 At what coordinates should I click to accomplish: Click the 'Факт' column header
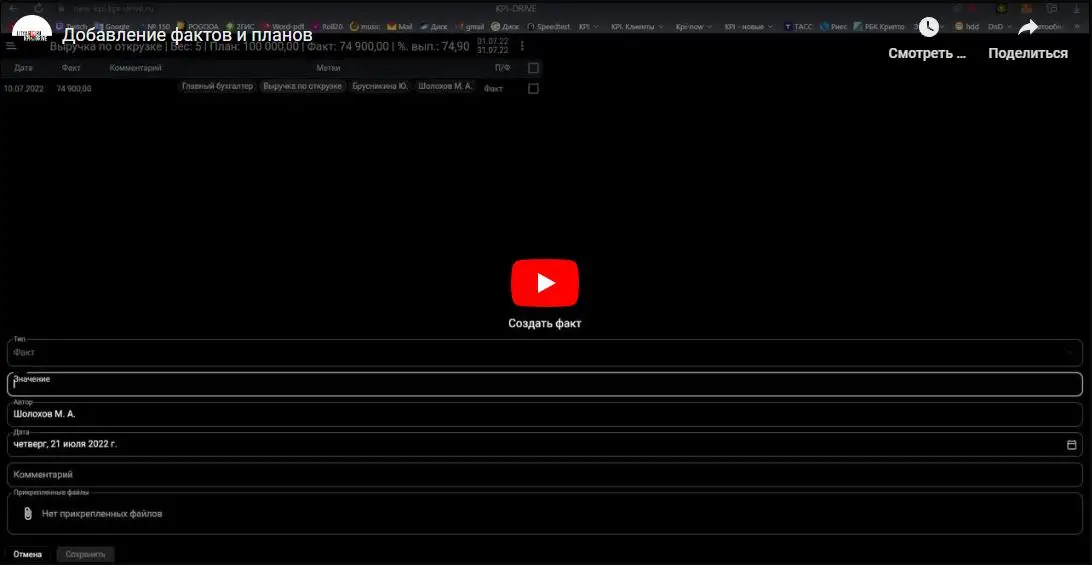click(x=70, y=68)
